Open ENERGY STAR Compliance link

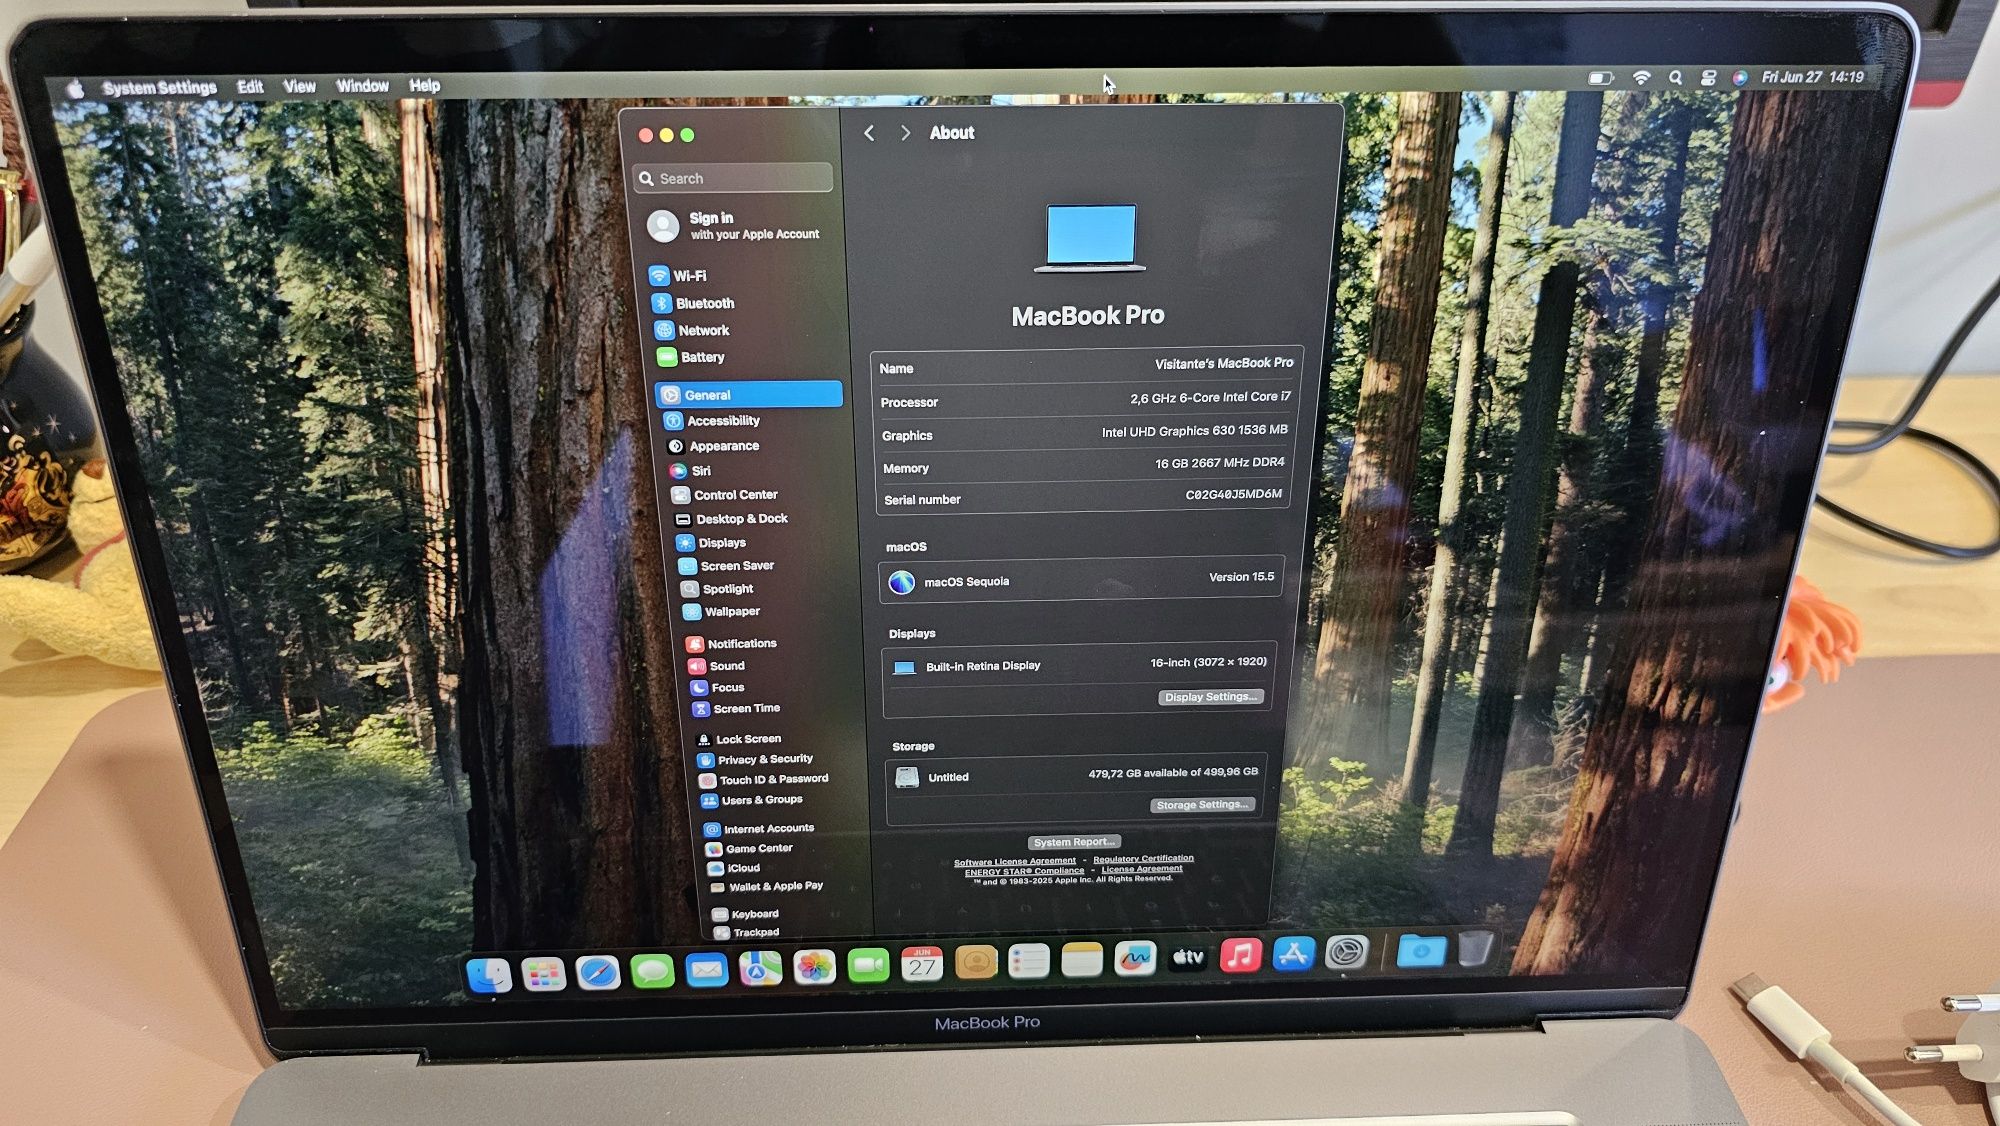click(1024, 871)
